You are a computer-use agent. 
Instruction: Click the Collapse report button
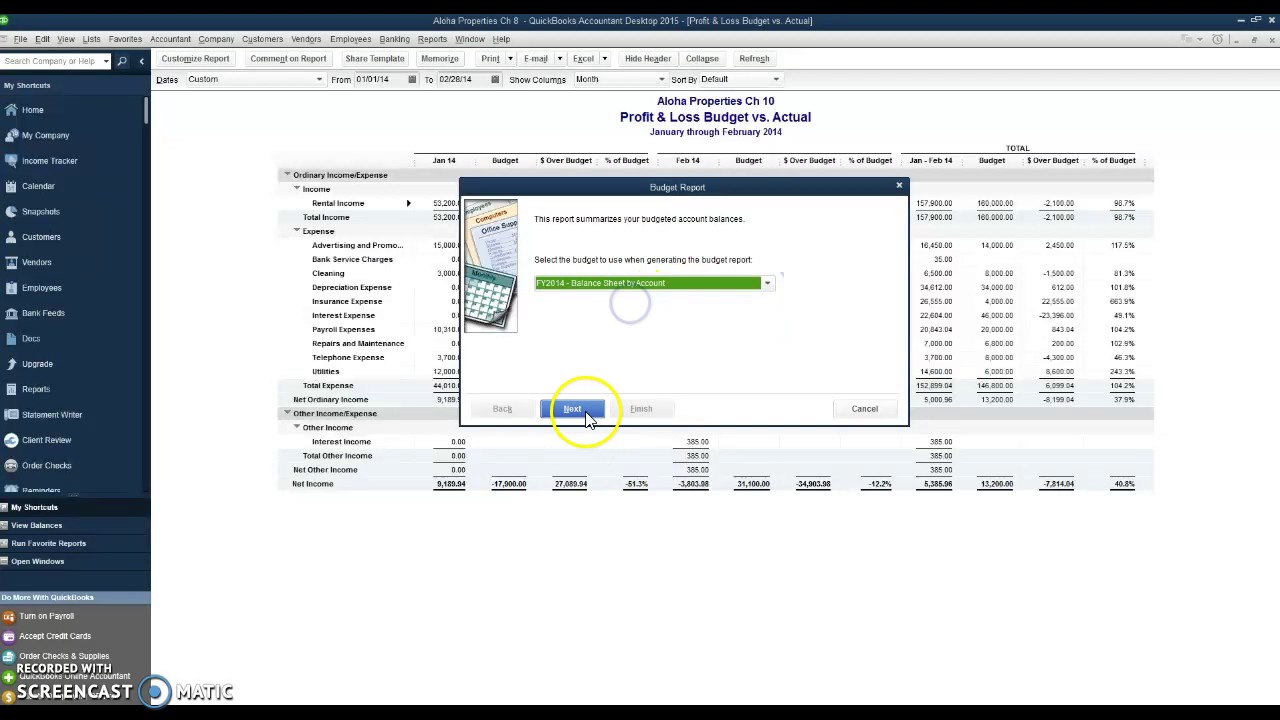pyautogui.click(x=702, y=59)
